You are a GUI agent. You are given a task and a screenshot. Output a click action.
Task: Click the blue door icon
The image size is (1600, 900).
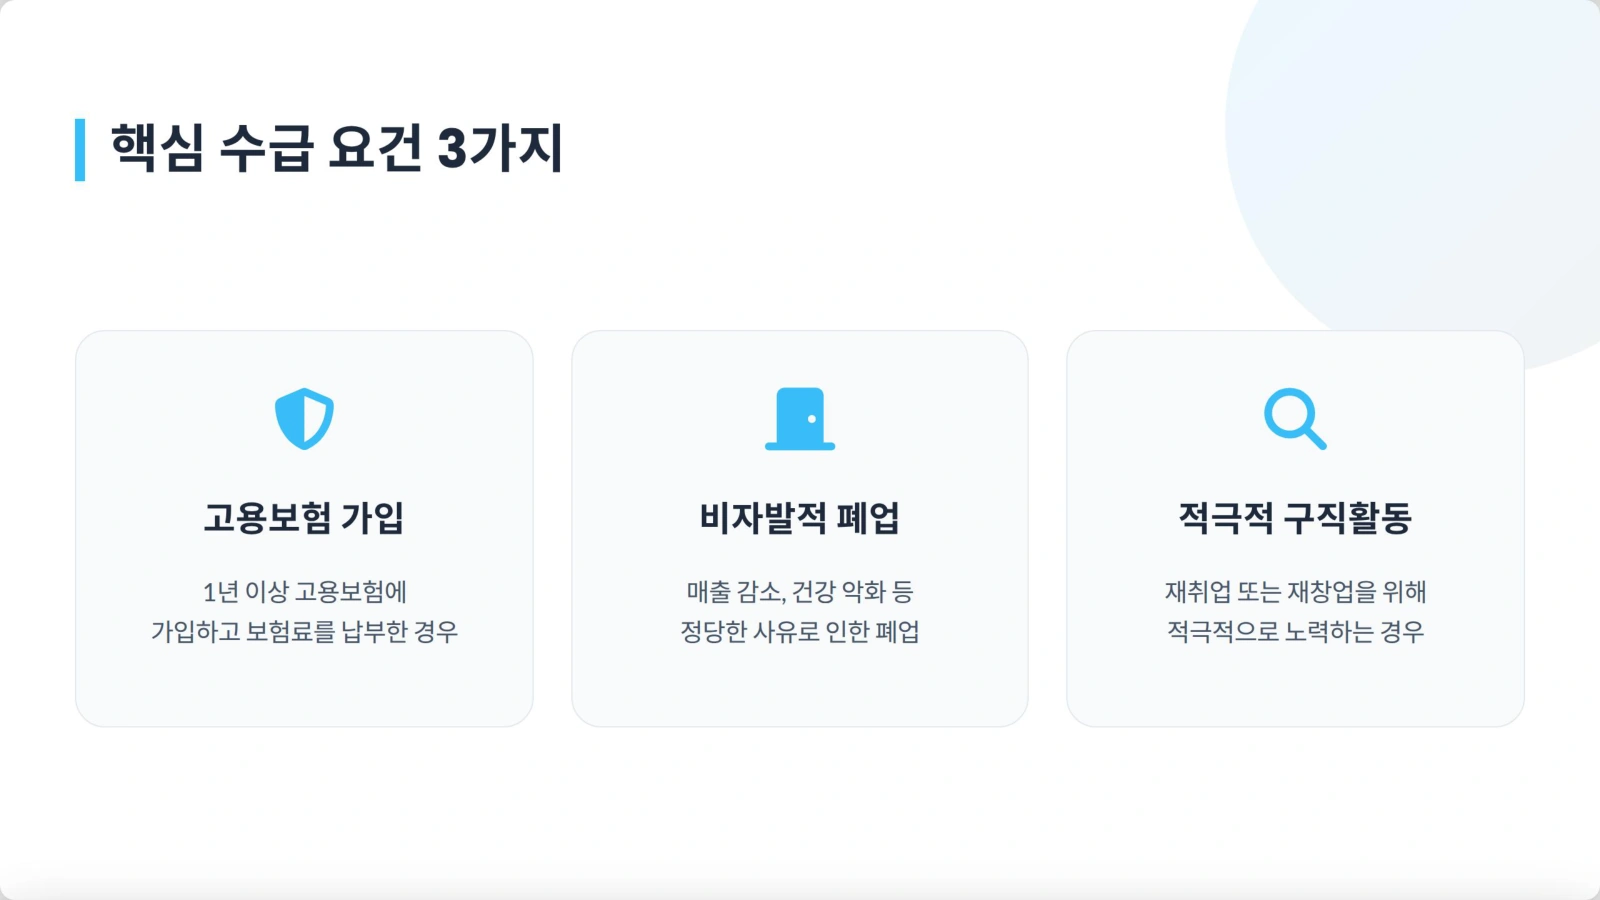click(x=800, y=419)
